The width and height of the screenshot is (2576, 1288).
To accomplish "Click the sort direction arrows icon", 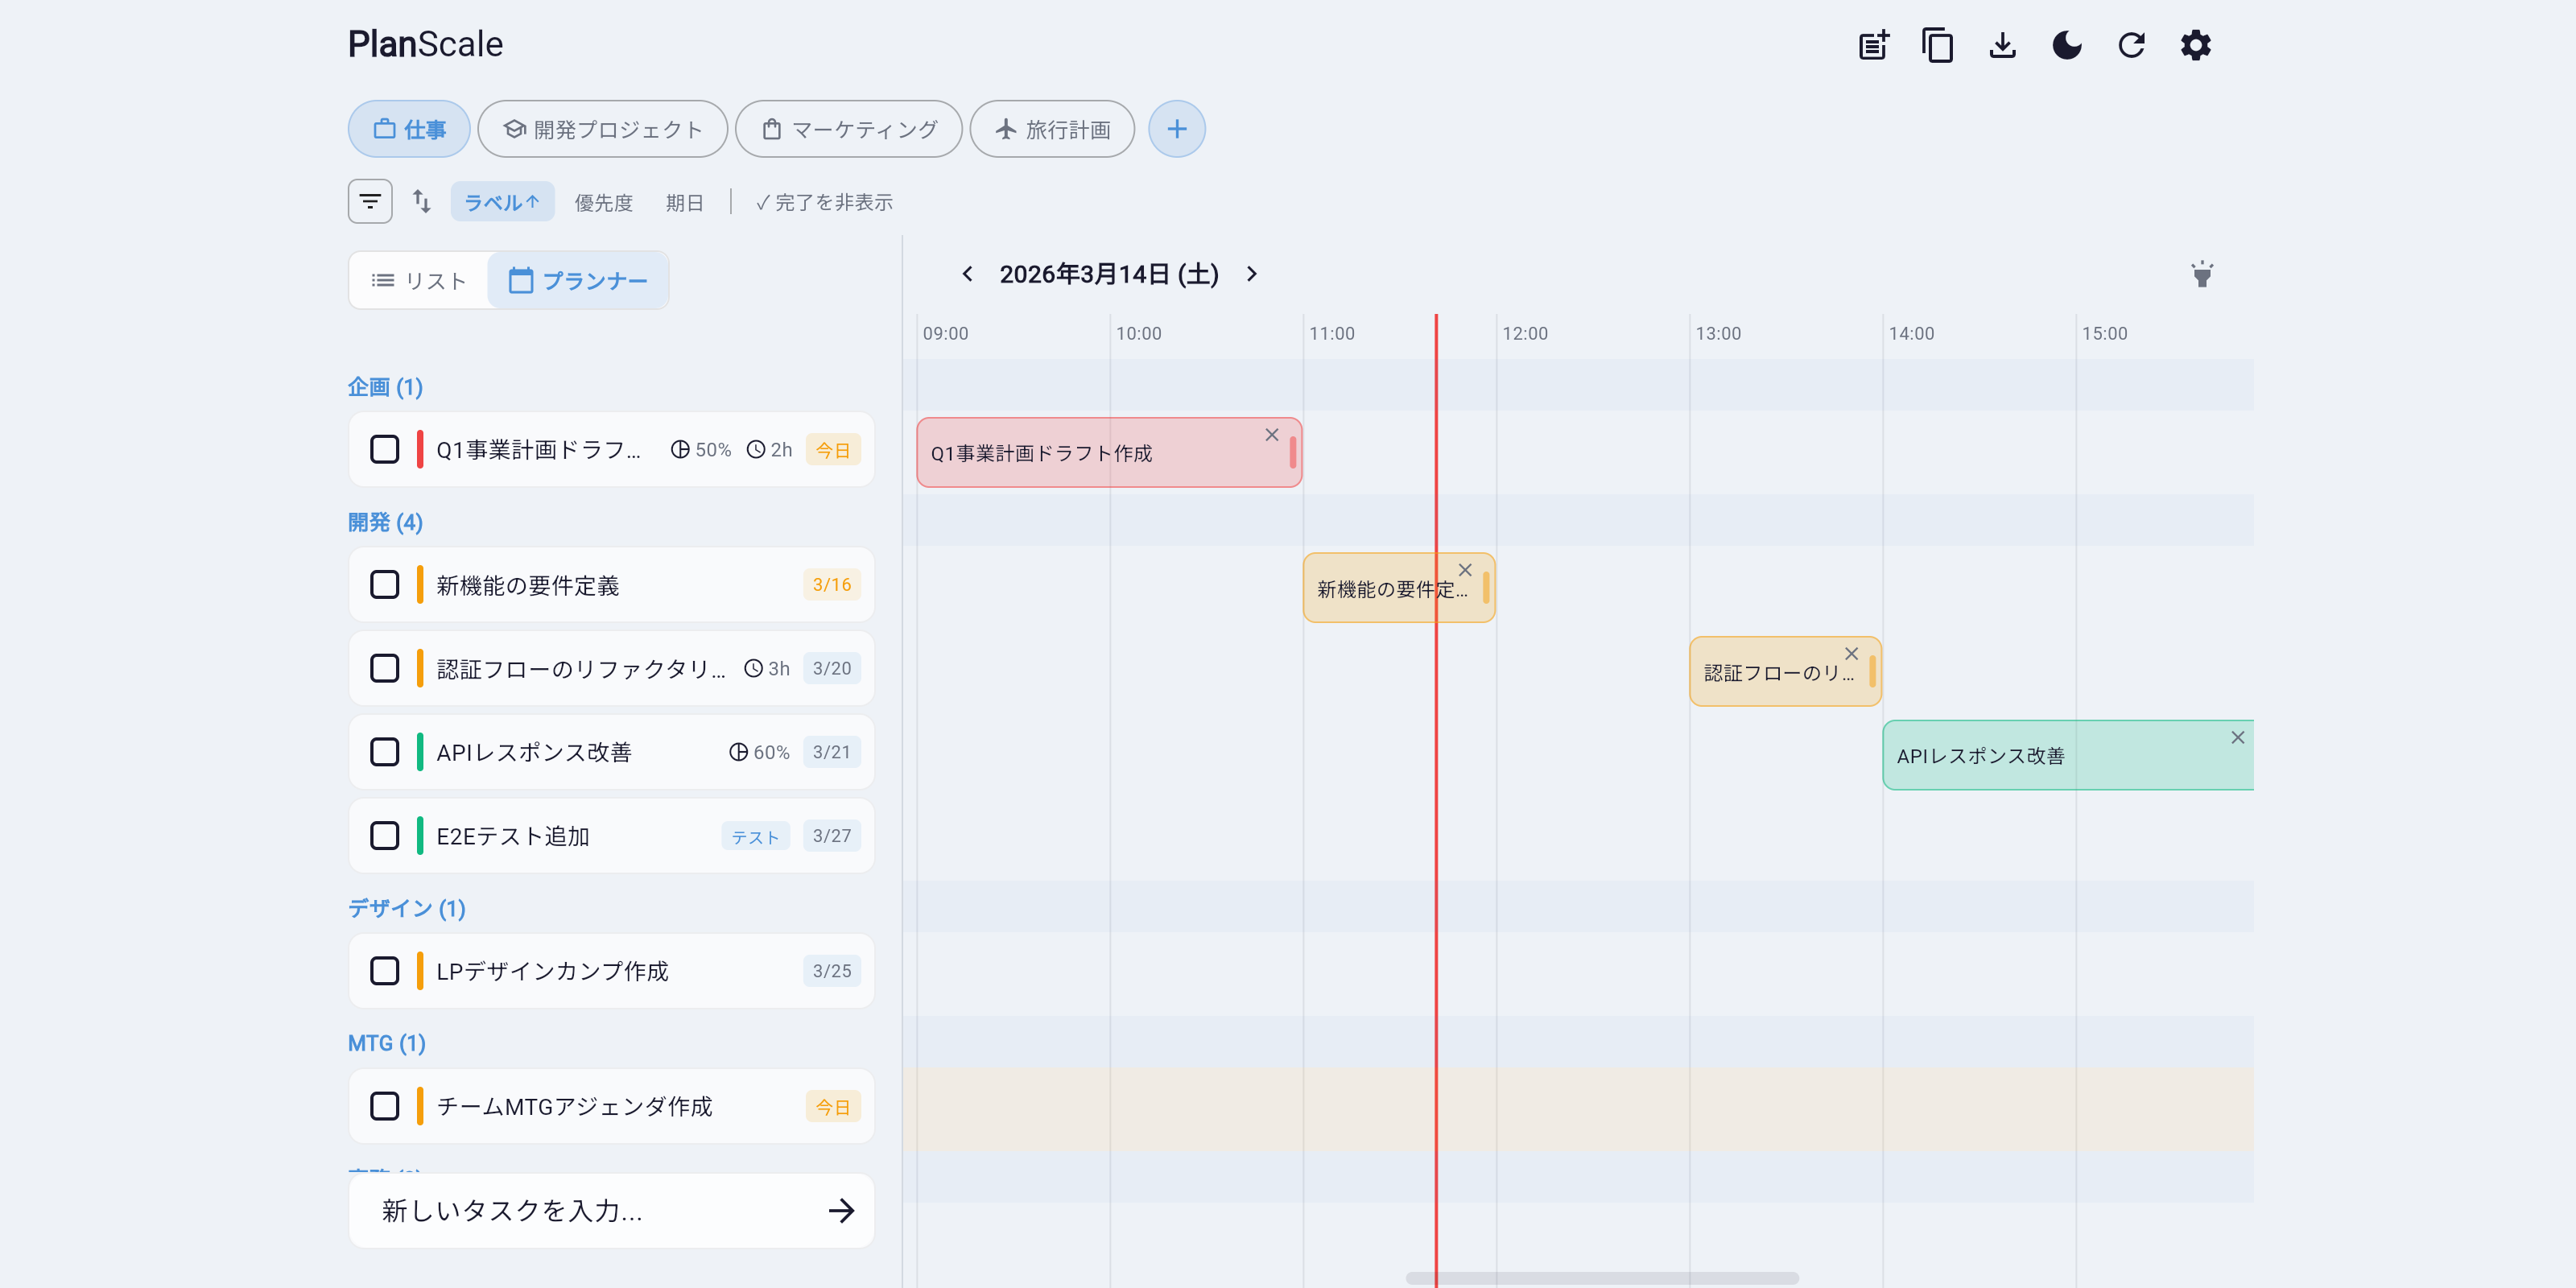I will point(421,201).
